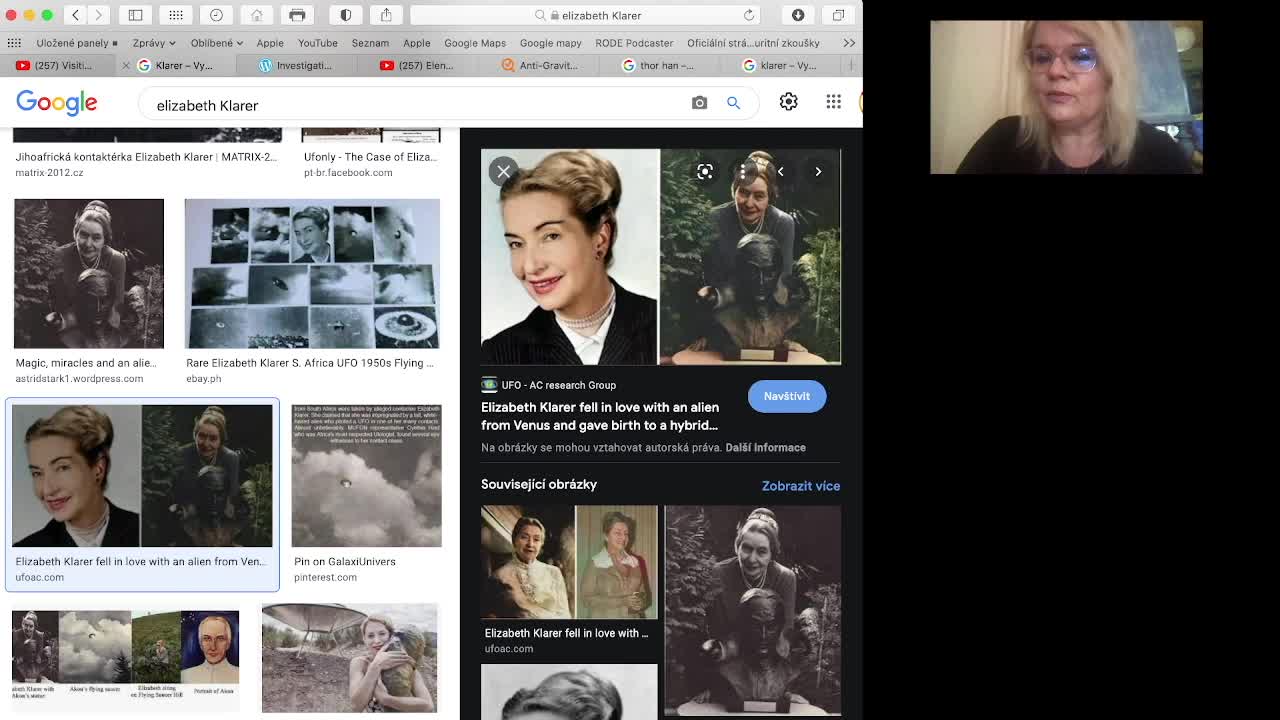
Task: Select the Pin on GalaxiUnivers thumbnail
Action: (366, 476)
